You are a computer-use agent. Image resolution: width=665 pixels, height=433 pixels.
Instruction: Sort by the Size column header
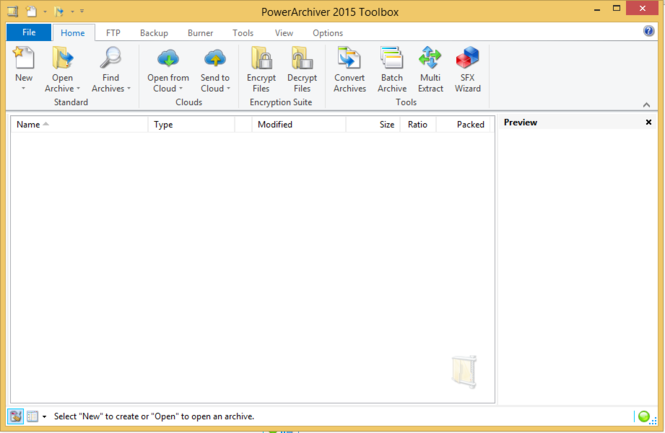(373, 124)
